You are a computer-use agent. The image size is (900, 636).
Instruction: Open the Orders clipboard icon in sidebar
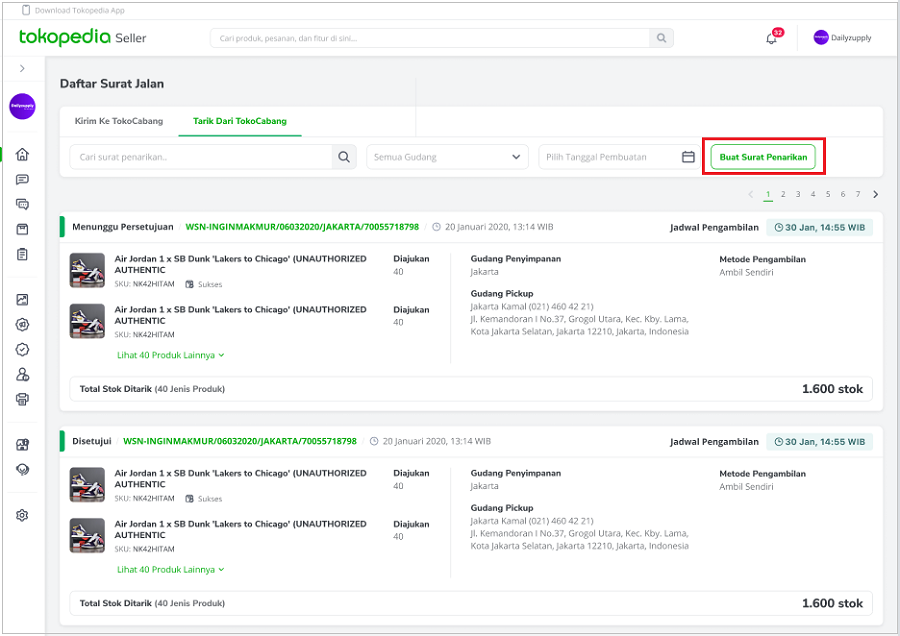click(x=22, y=254)
